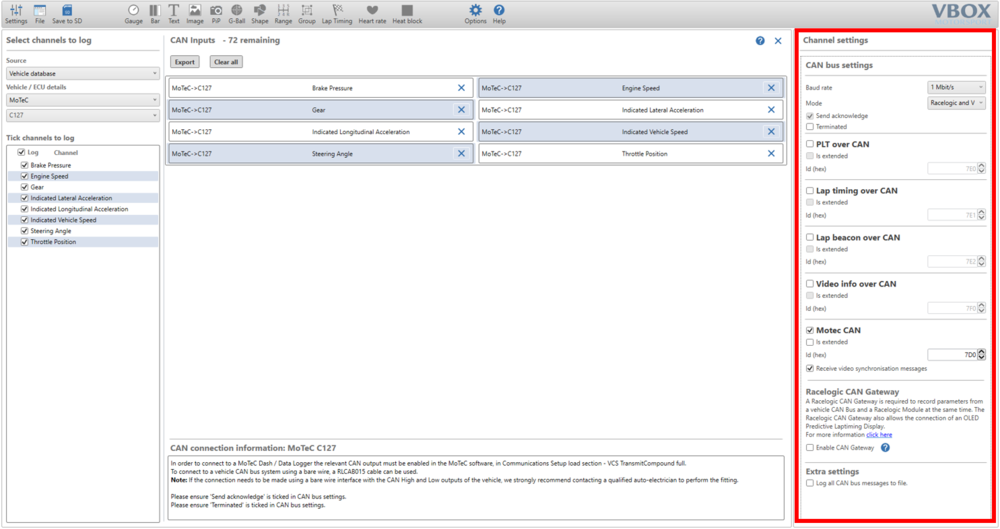Toggle Send acknowledge checkbox
The width and height of the screenshot is (1000, 529).
(x=810, y=116)
